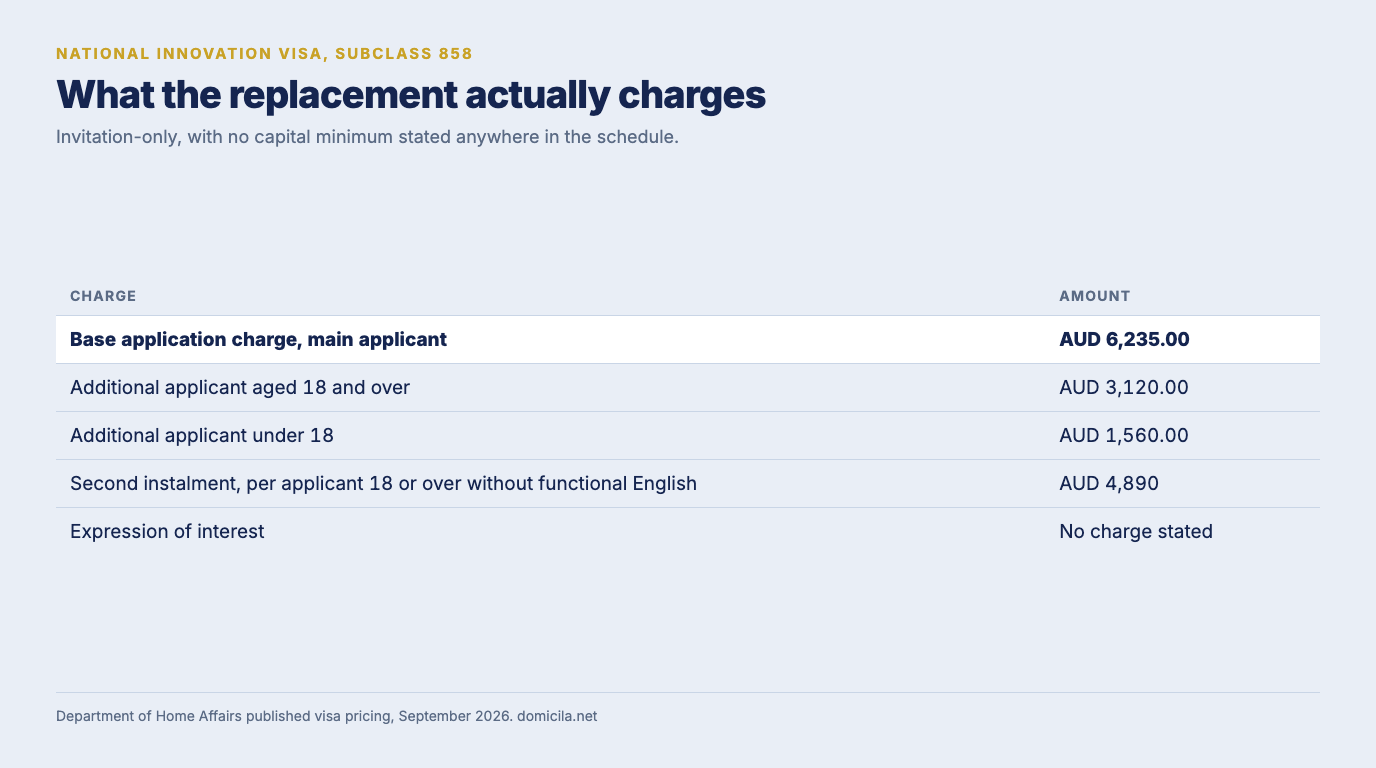The image size is (1376, 768).
Task: Select the Second instalment row label
Action: point(383,484)
